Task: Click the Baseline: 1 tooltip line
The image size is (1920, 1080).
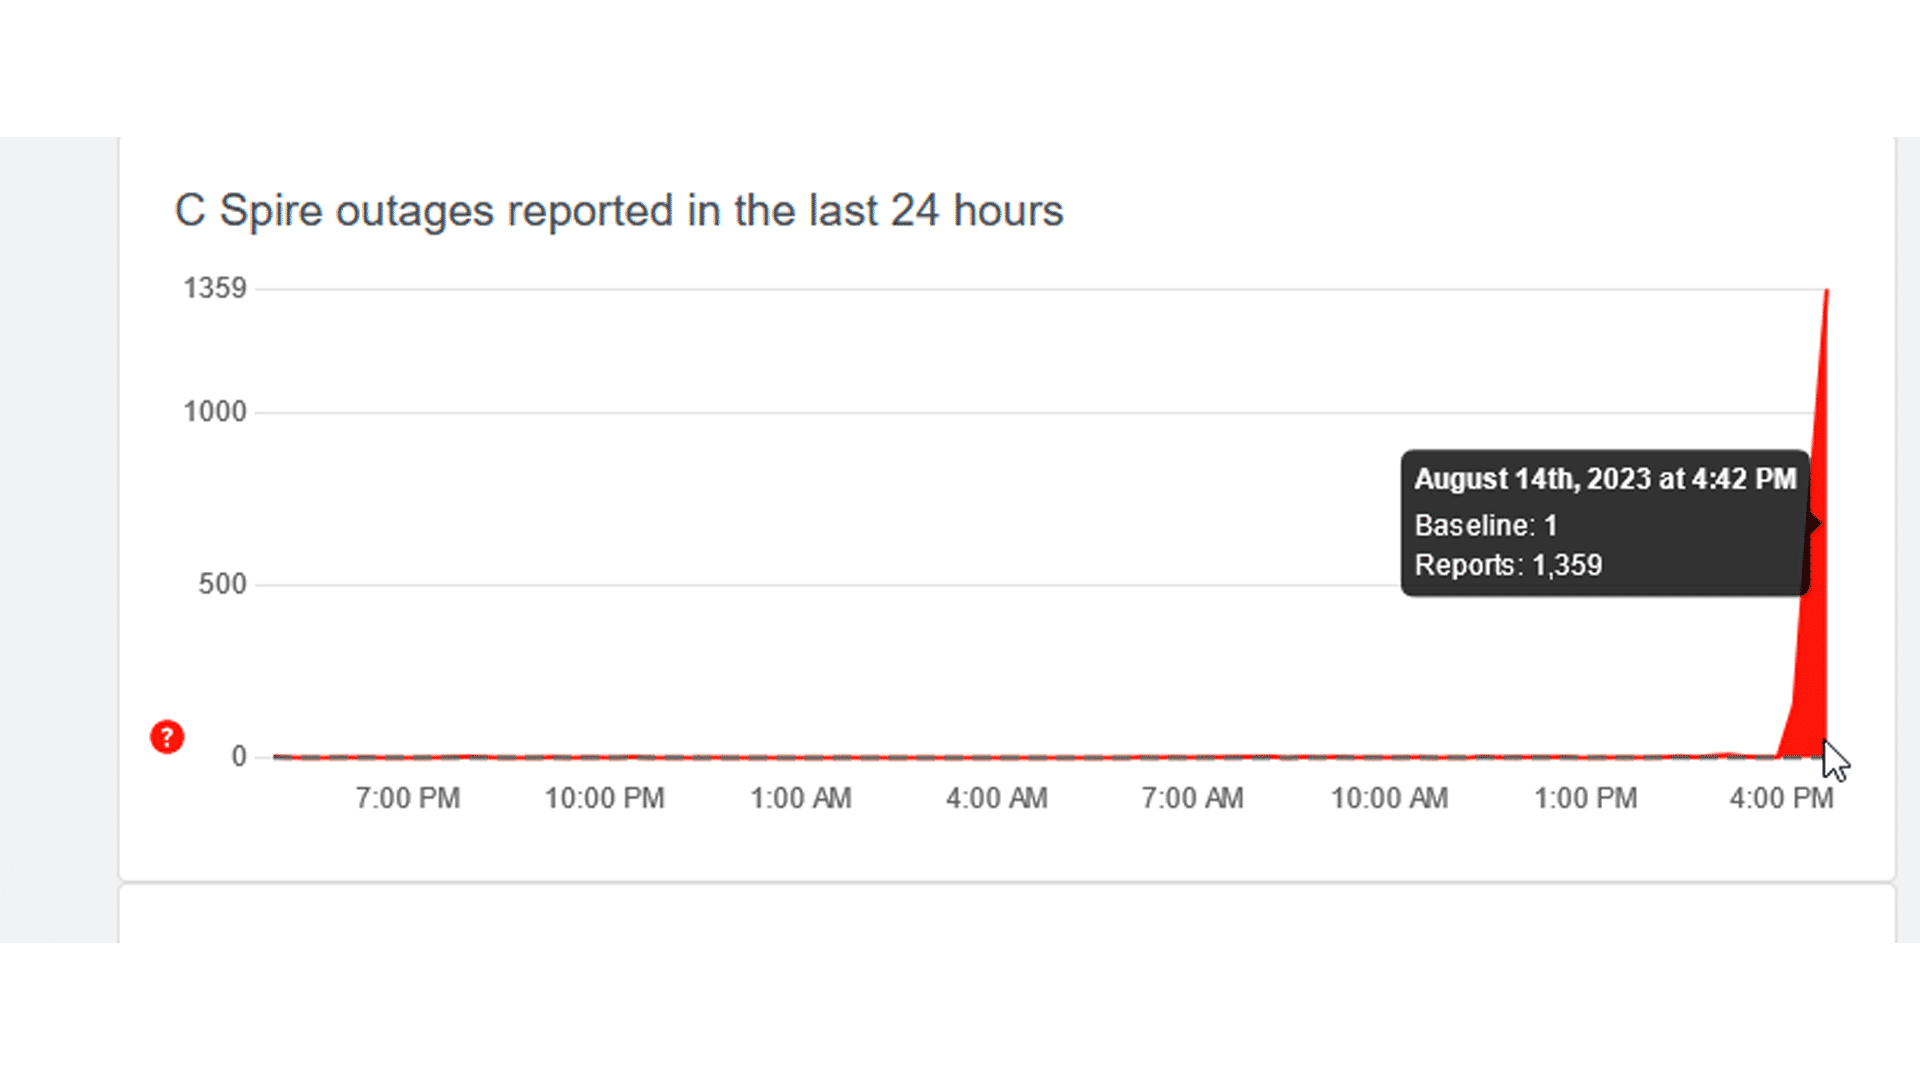Action: [x=1485, y=525]
